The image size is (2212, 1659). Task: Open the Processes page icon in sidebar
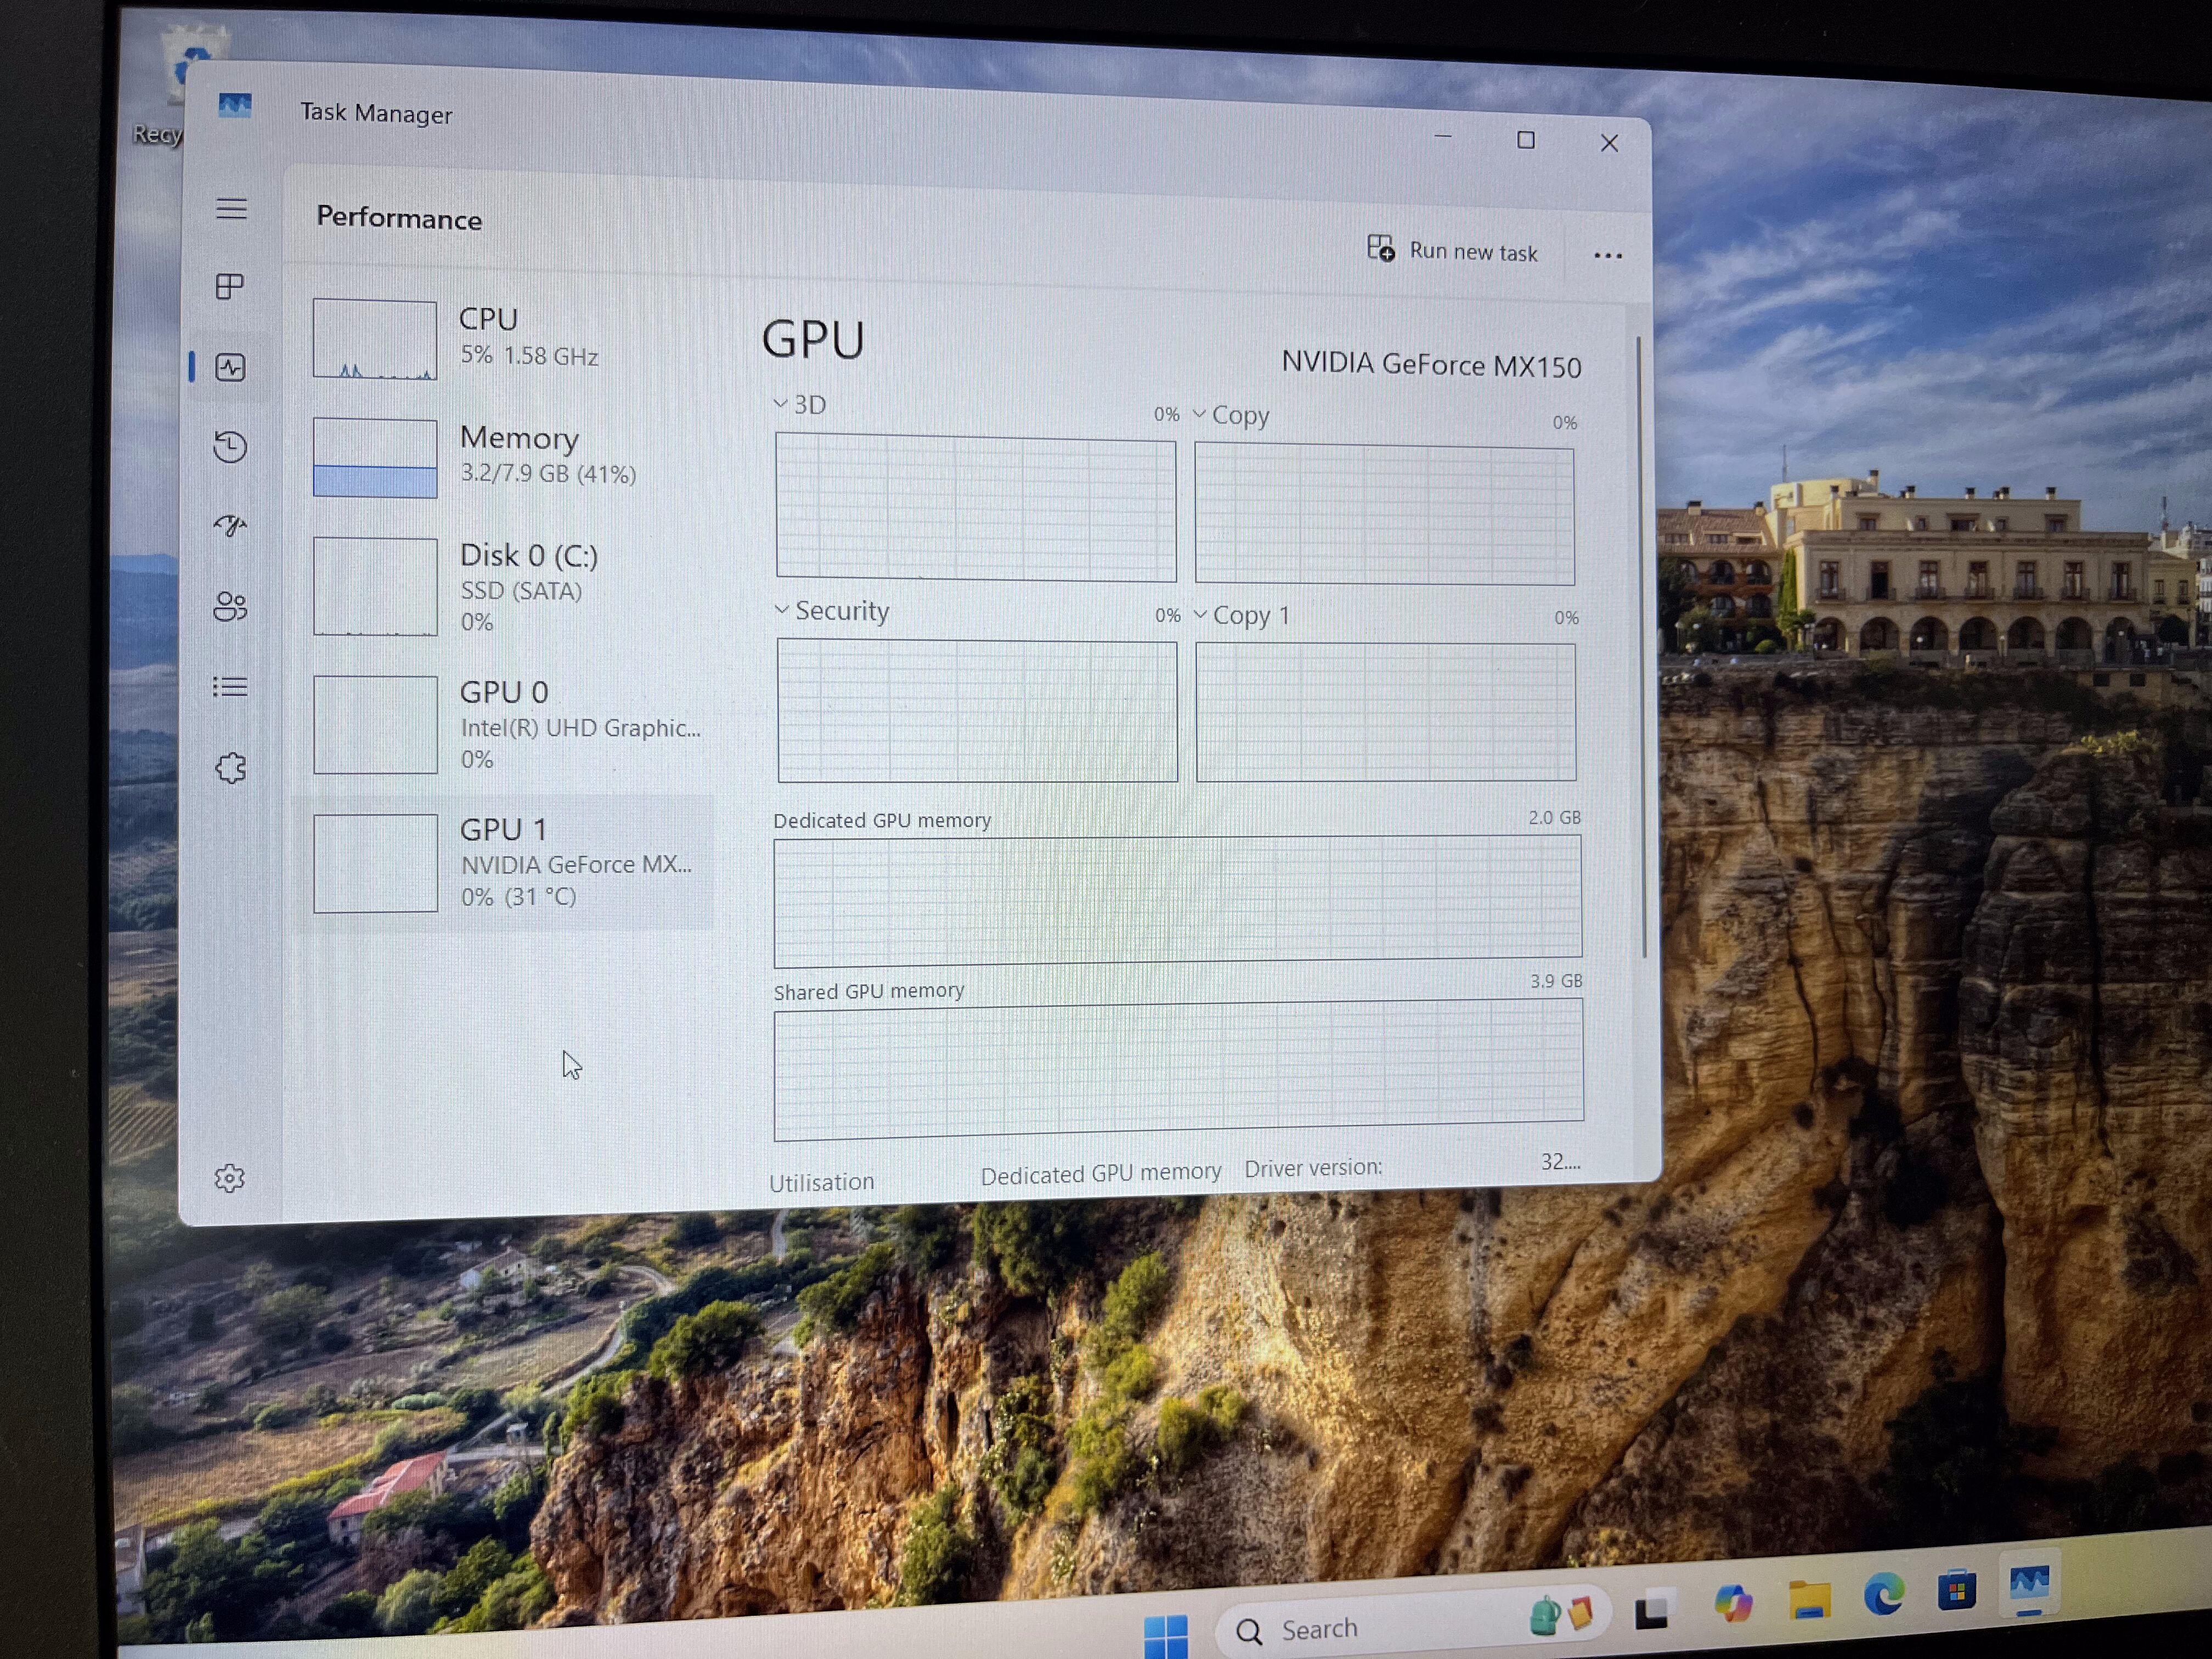(x=230, y=287)
